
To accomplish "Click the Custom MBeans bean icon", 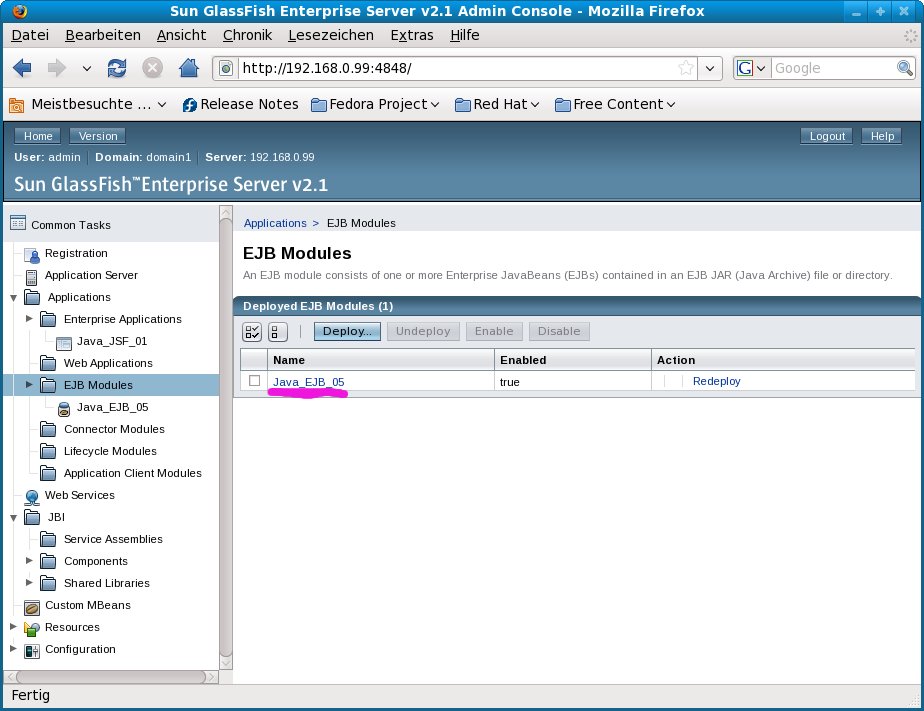I will click(x=31, y=606).
